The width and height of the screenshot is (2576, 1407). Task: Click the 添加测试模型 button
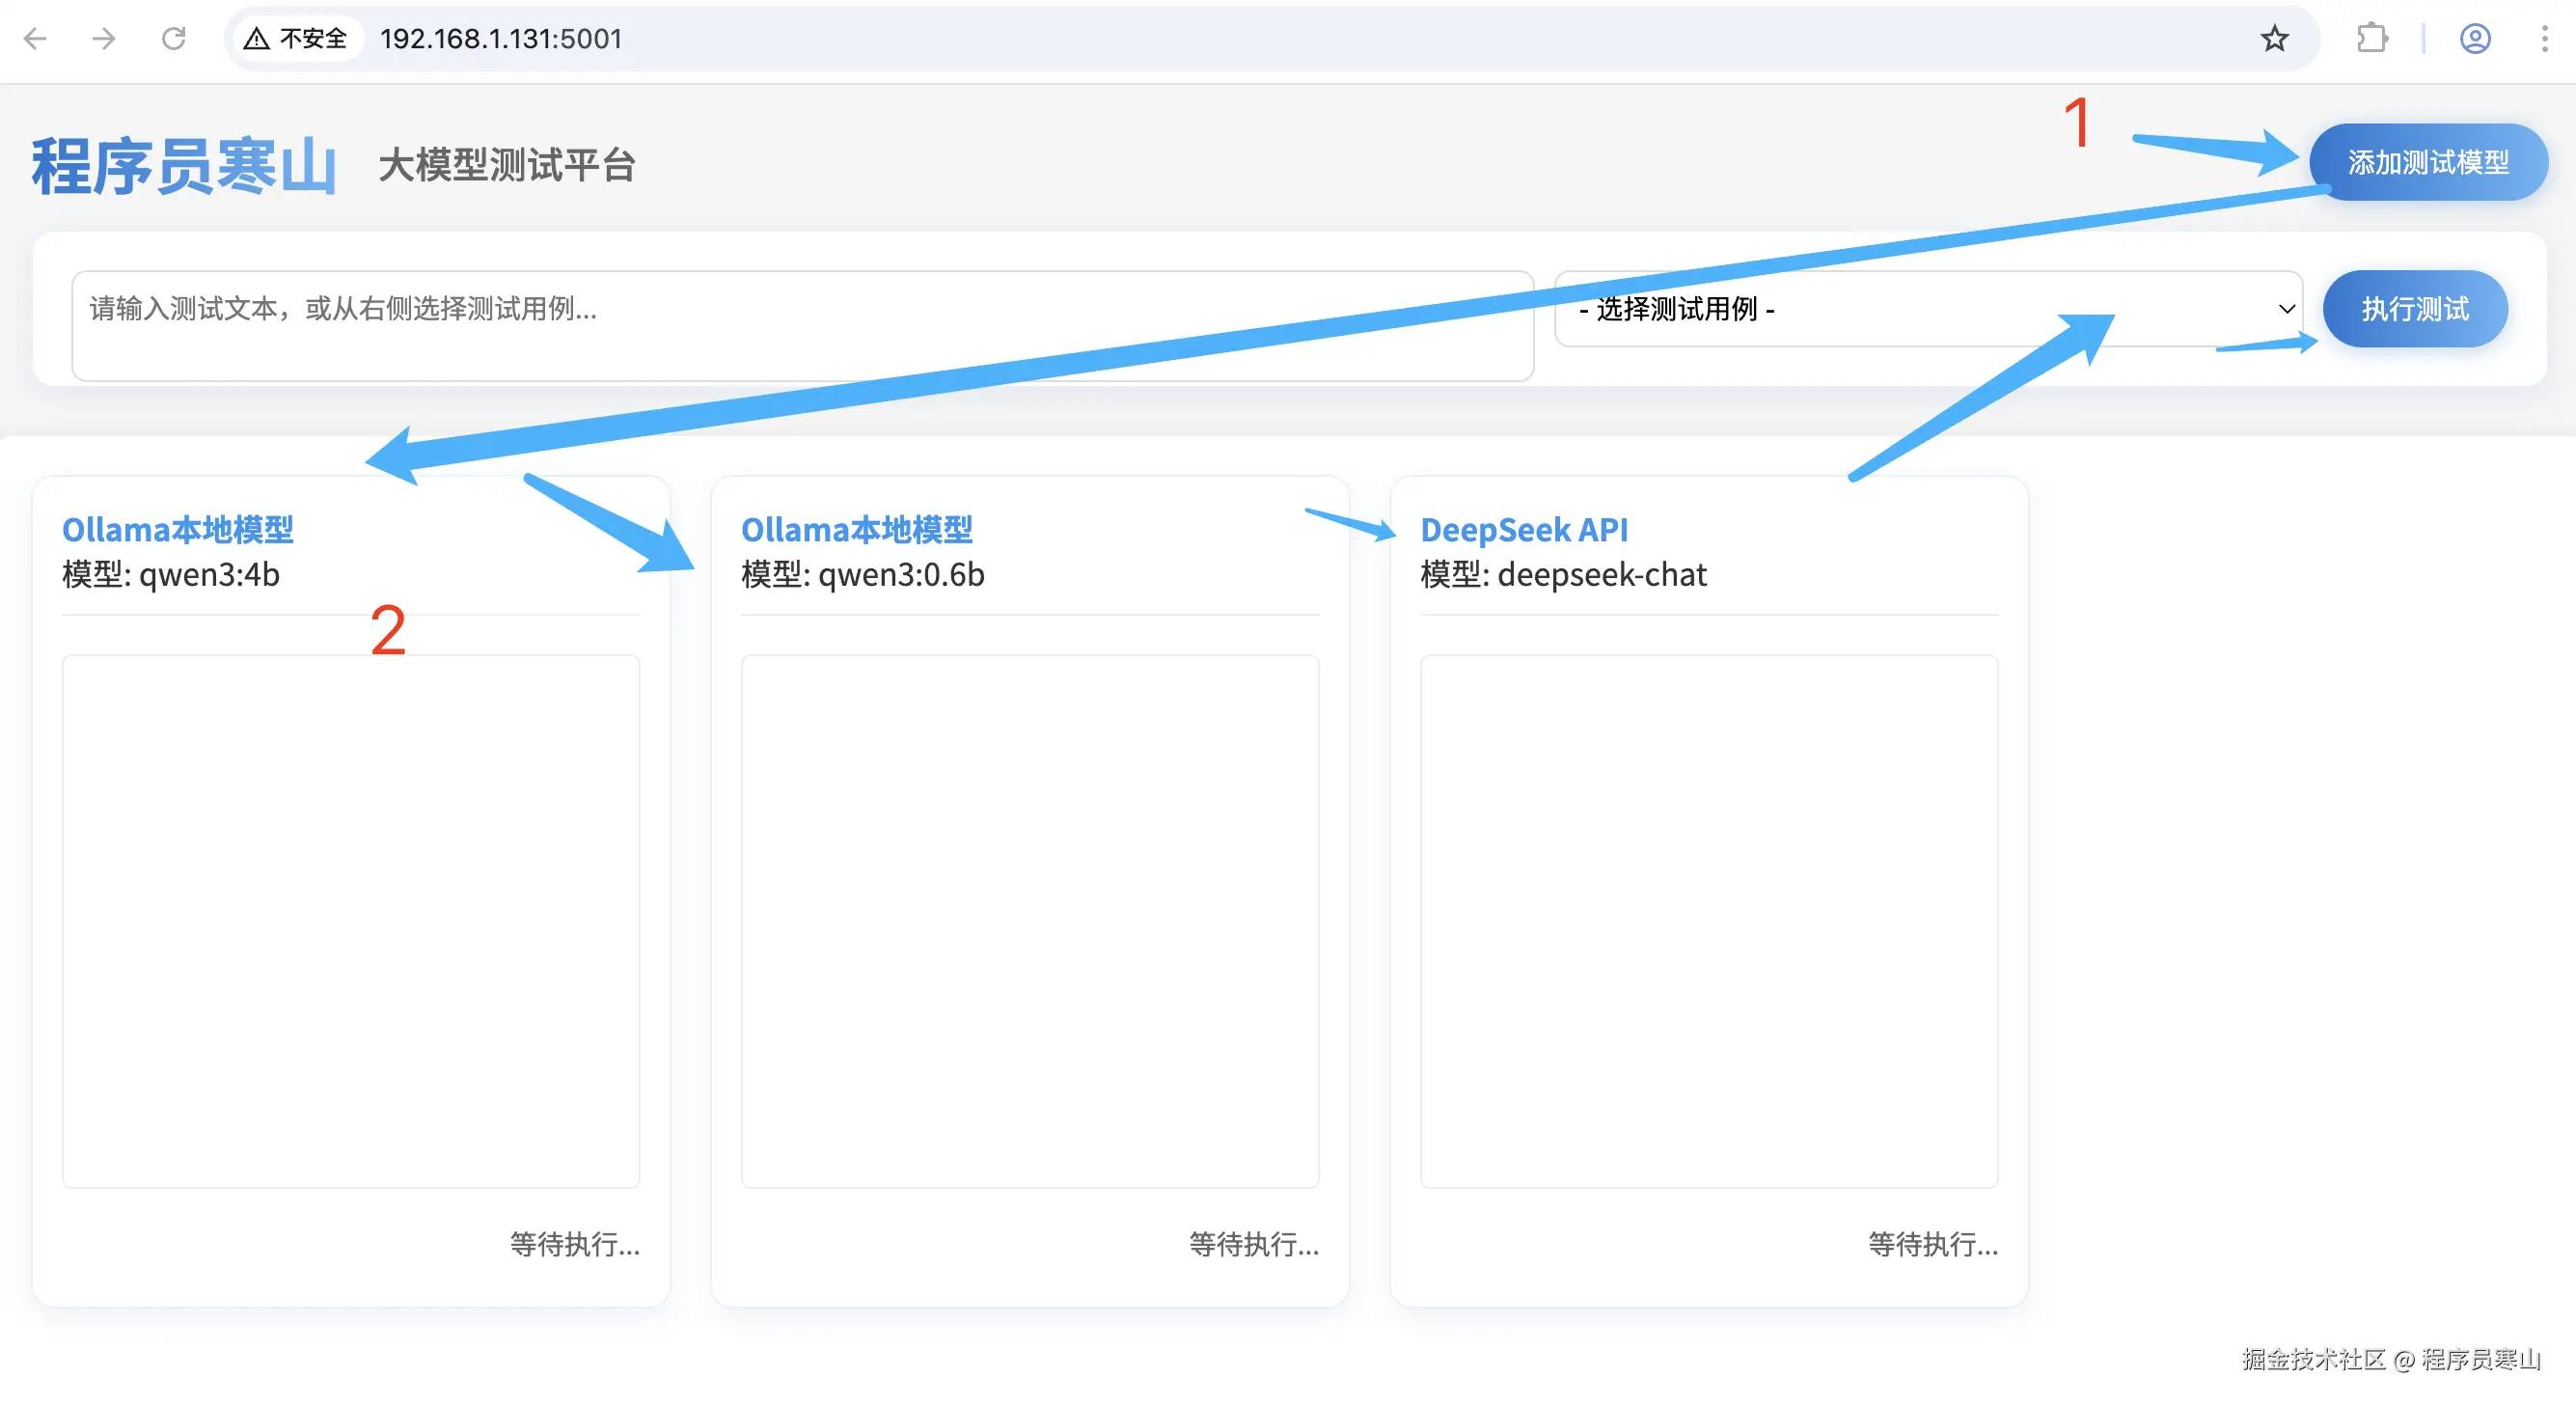(x=2427, y=162)
